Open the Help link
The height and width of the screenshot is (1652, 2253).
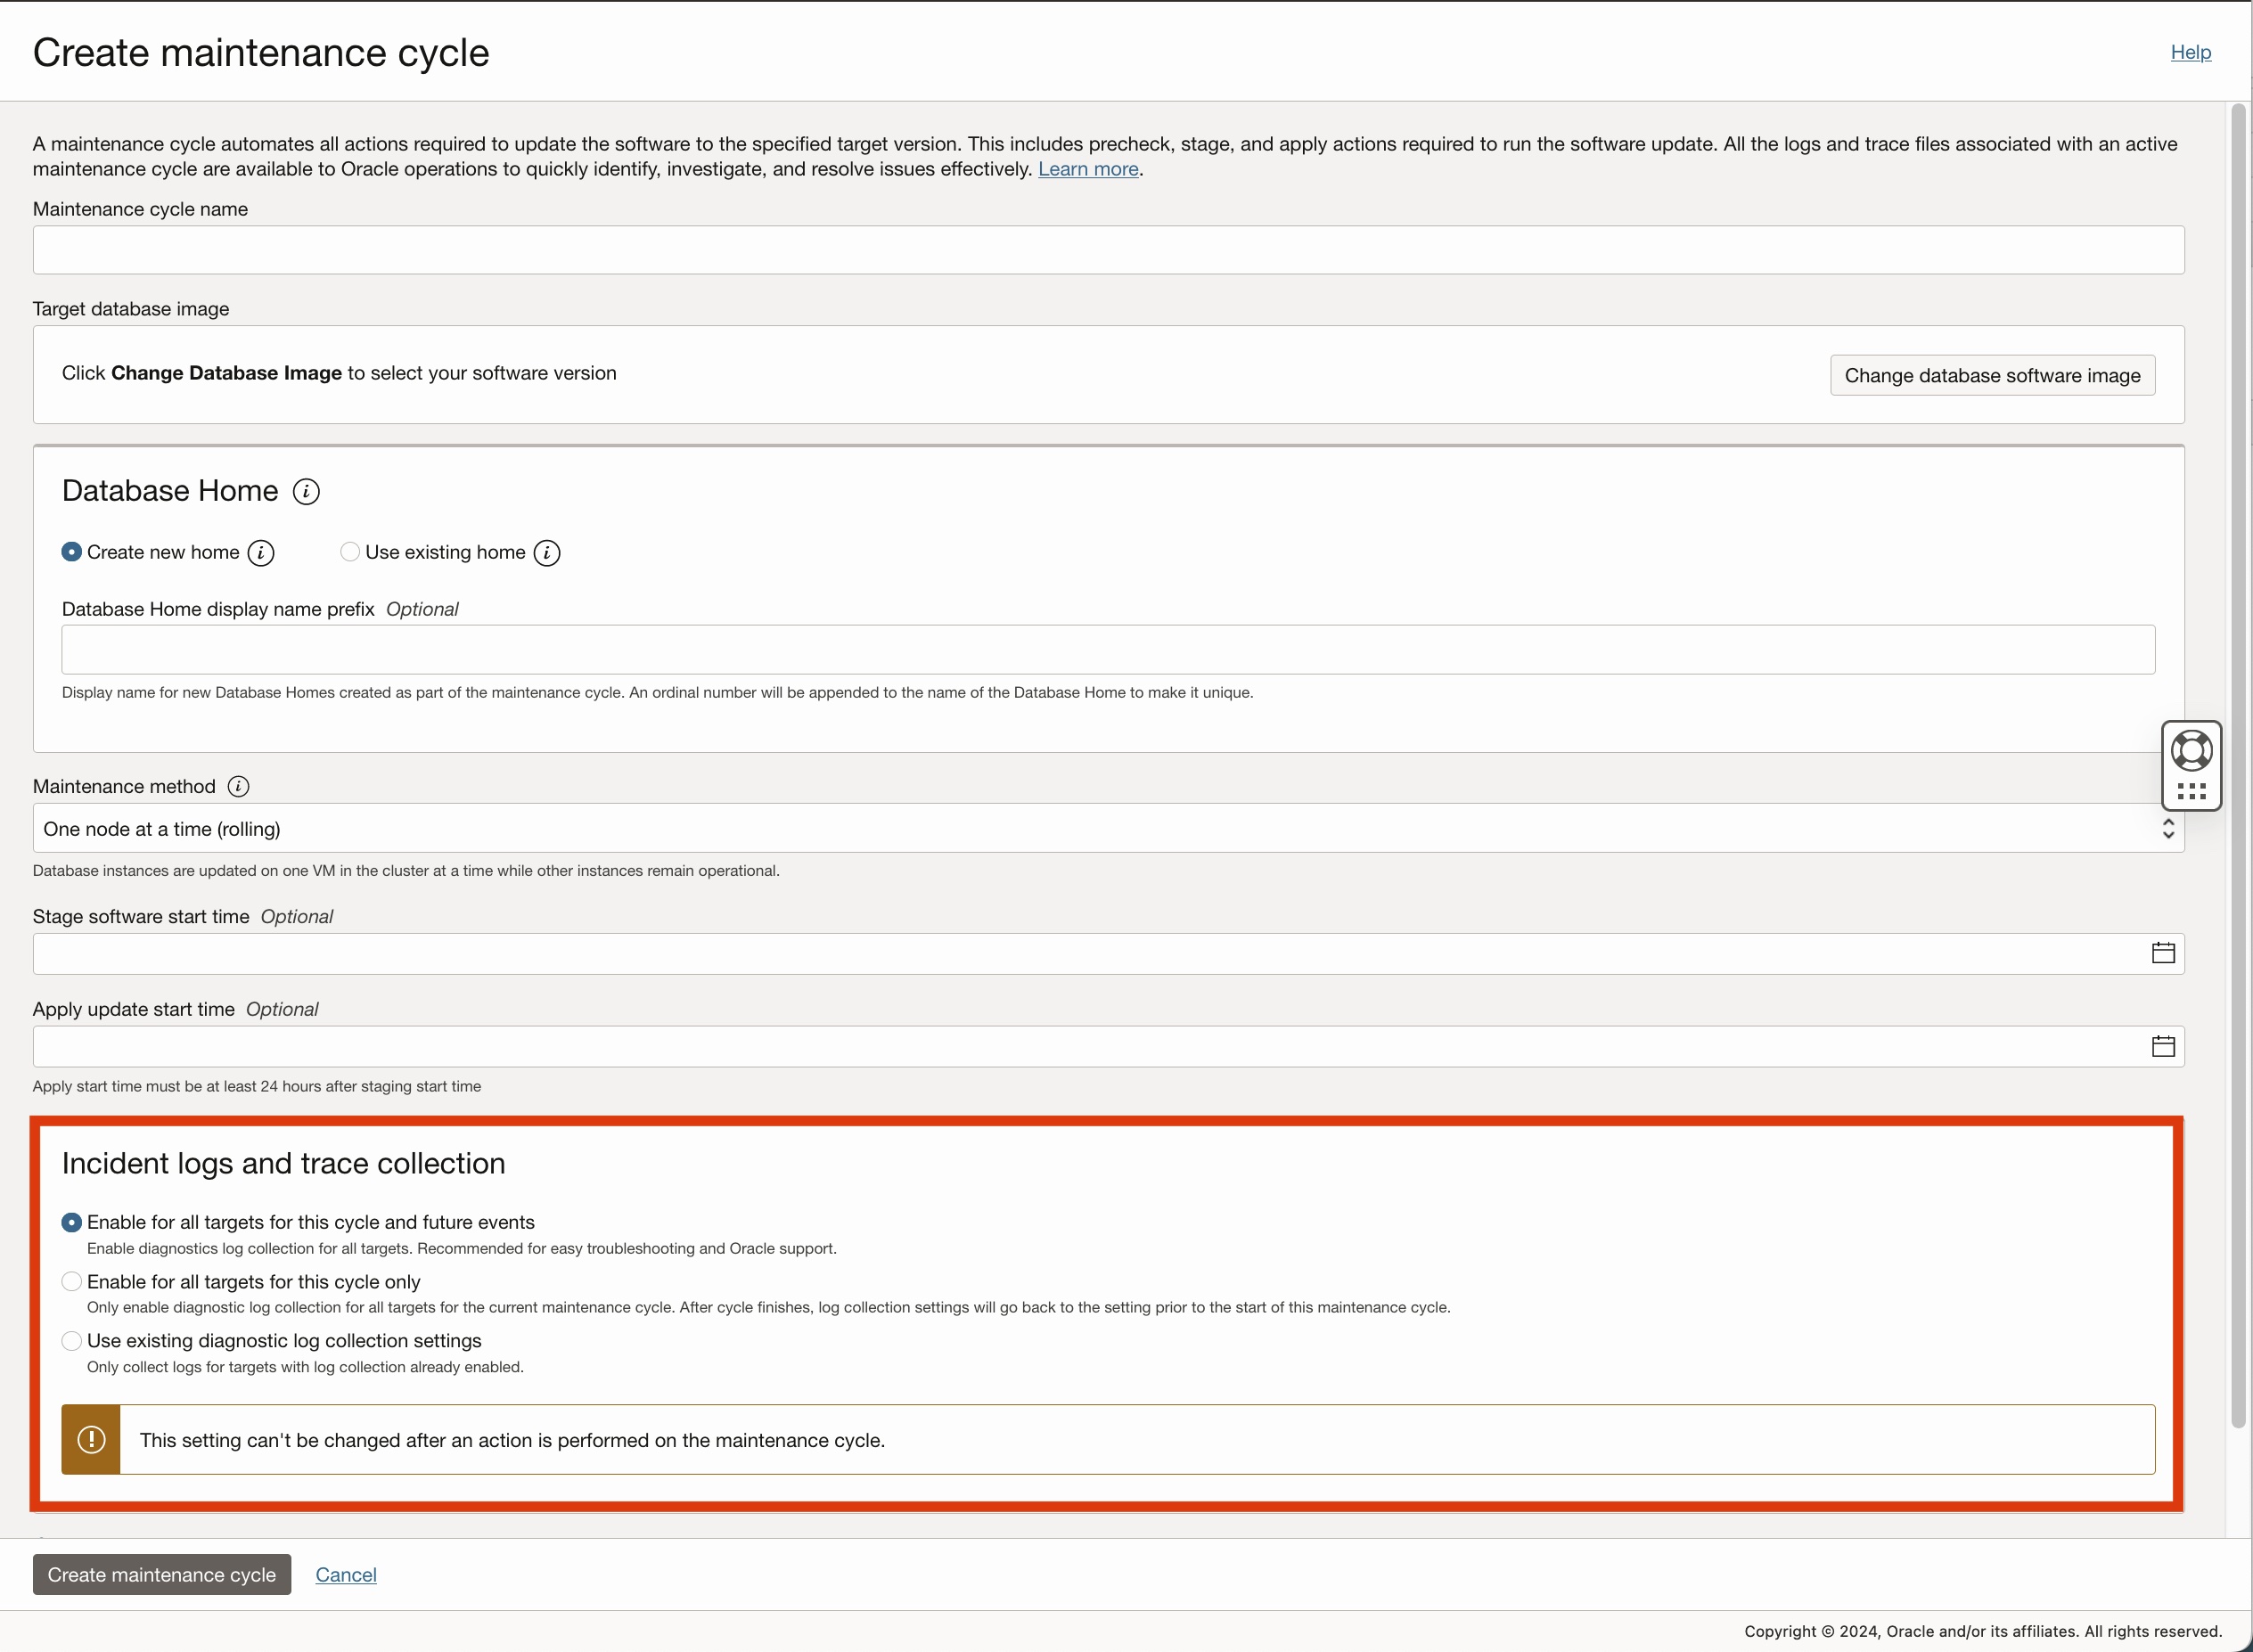click(x=2190, y=51)
